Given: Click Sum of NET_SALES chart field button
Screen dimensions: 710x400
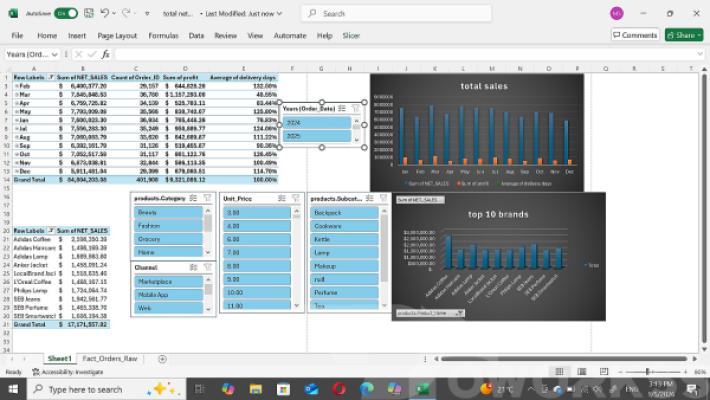Looking at the screenshot, I should coord(420,200).
